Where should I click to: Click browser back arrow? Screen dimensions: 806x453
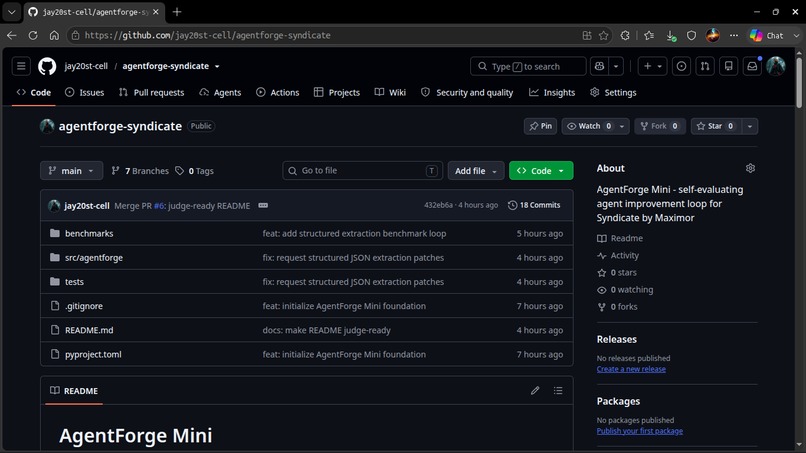(12, 35)
